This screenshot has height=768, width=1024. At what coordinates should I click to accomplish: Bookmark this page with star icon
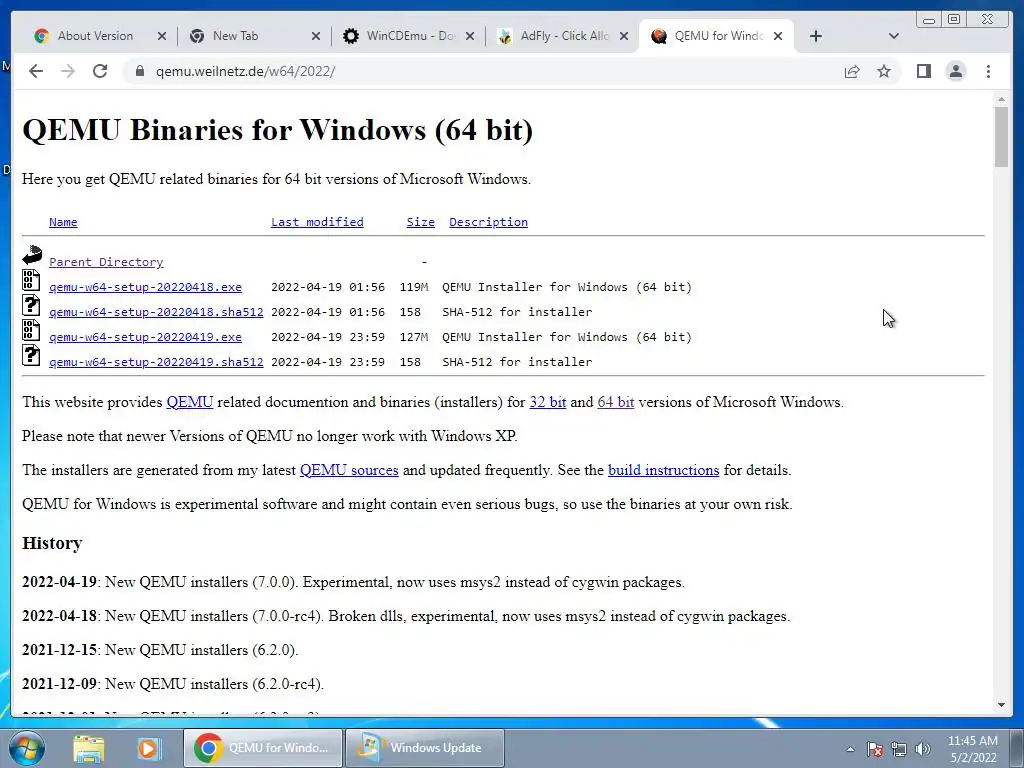(x=884, y=71)
